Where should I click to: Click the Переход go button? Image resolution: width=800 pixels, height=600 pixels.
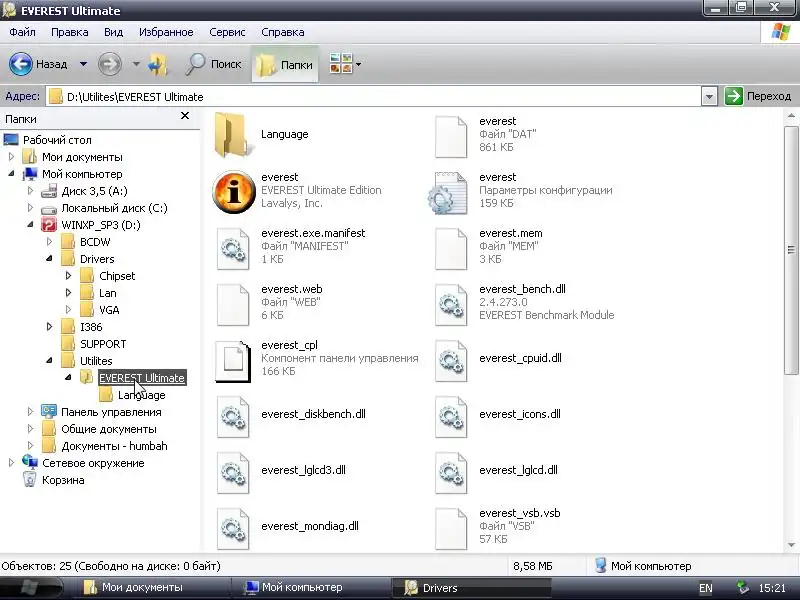pos(758,96)
